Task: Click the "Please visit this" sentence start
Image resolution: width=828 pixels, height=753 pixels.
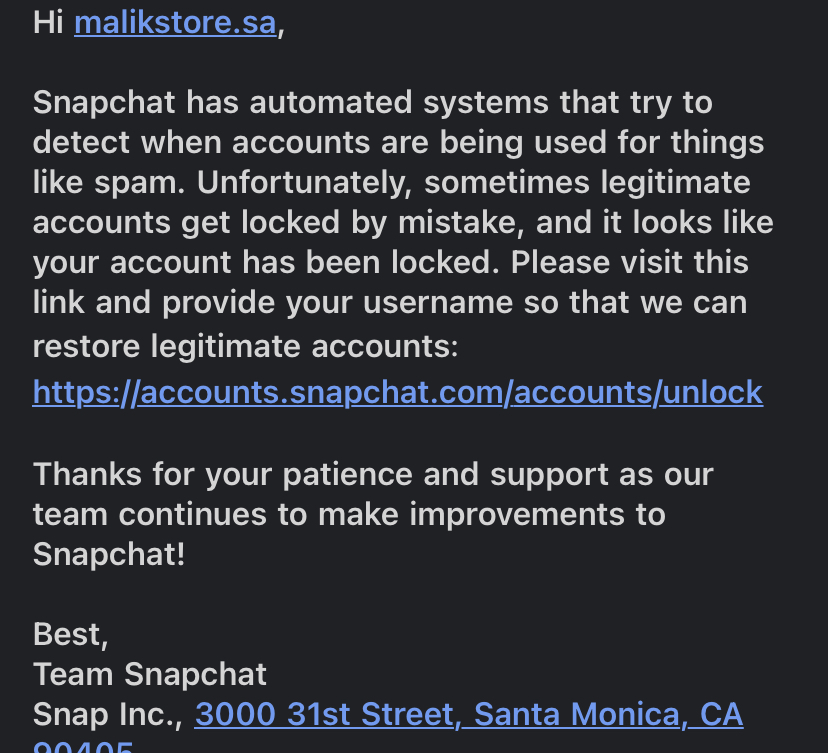Action: 629,262
